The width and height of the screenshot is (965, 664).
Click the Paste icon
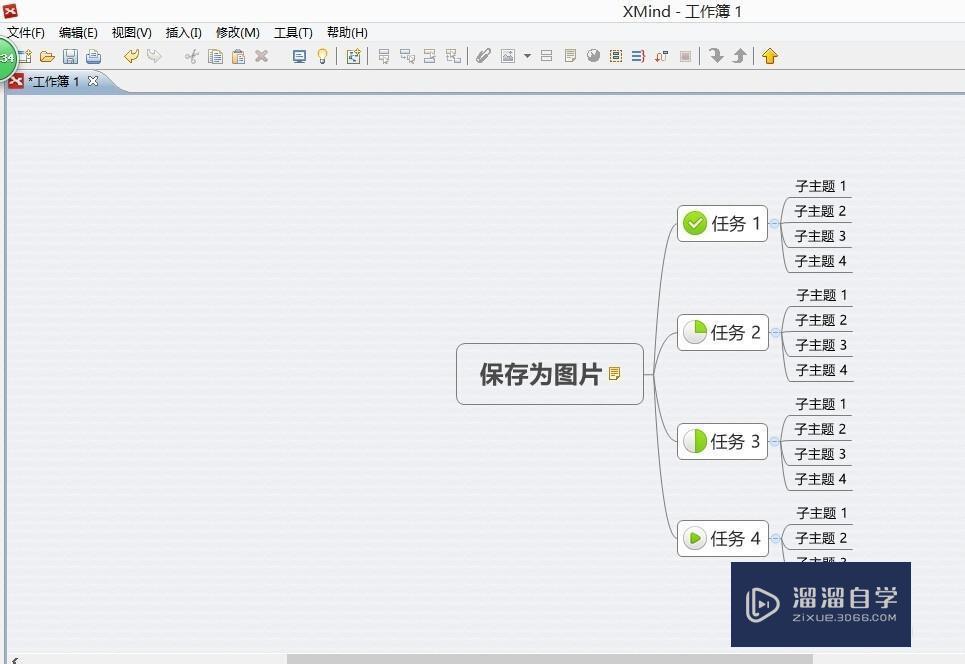click(x=238, y=56)
